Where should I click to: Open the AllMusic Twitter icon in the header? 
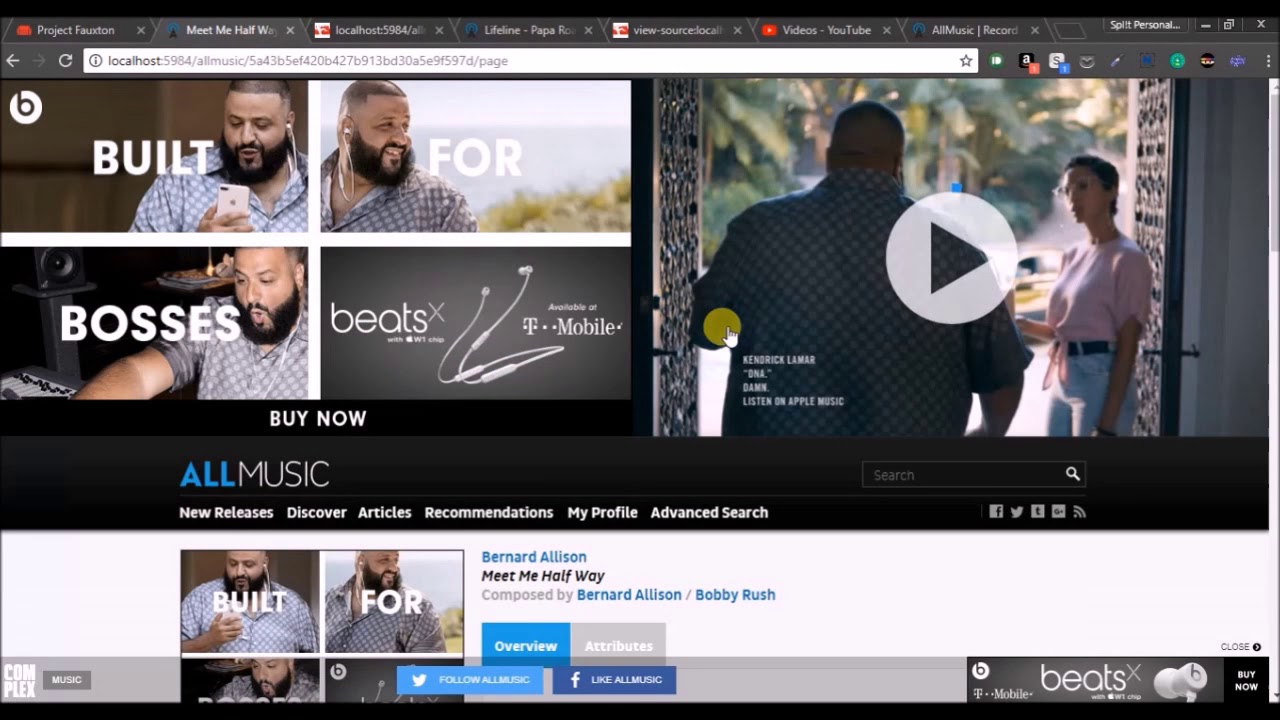click(1017, 511)
